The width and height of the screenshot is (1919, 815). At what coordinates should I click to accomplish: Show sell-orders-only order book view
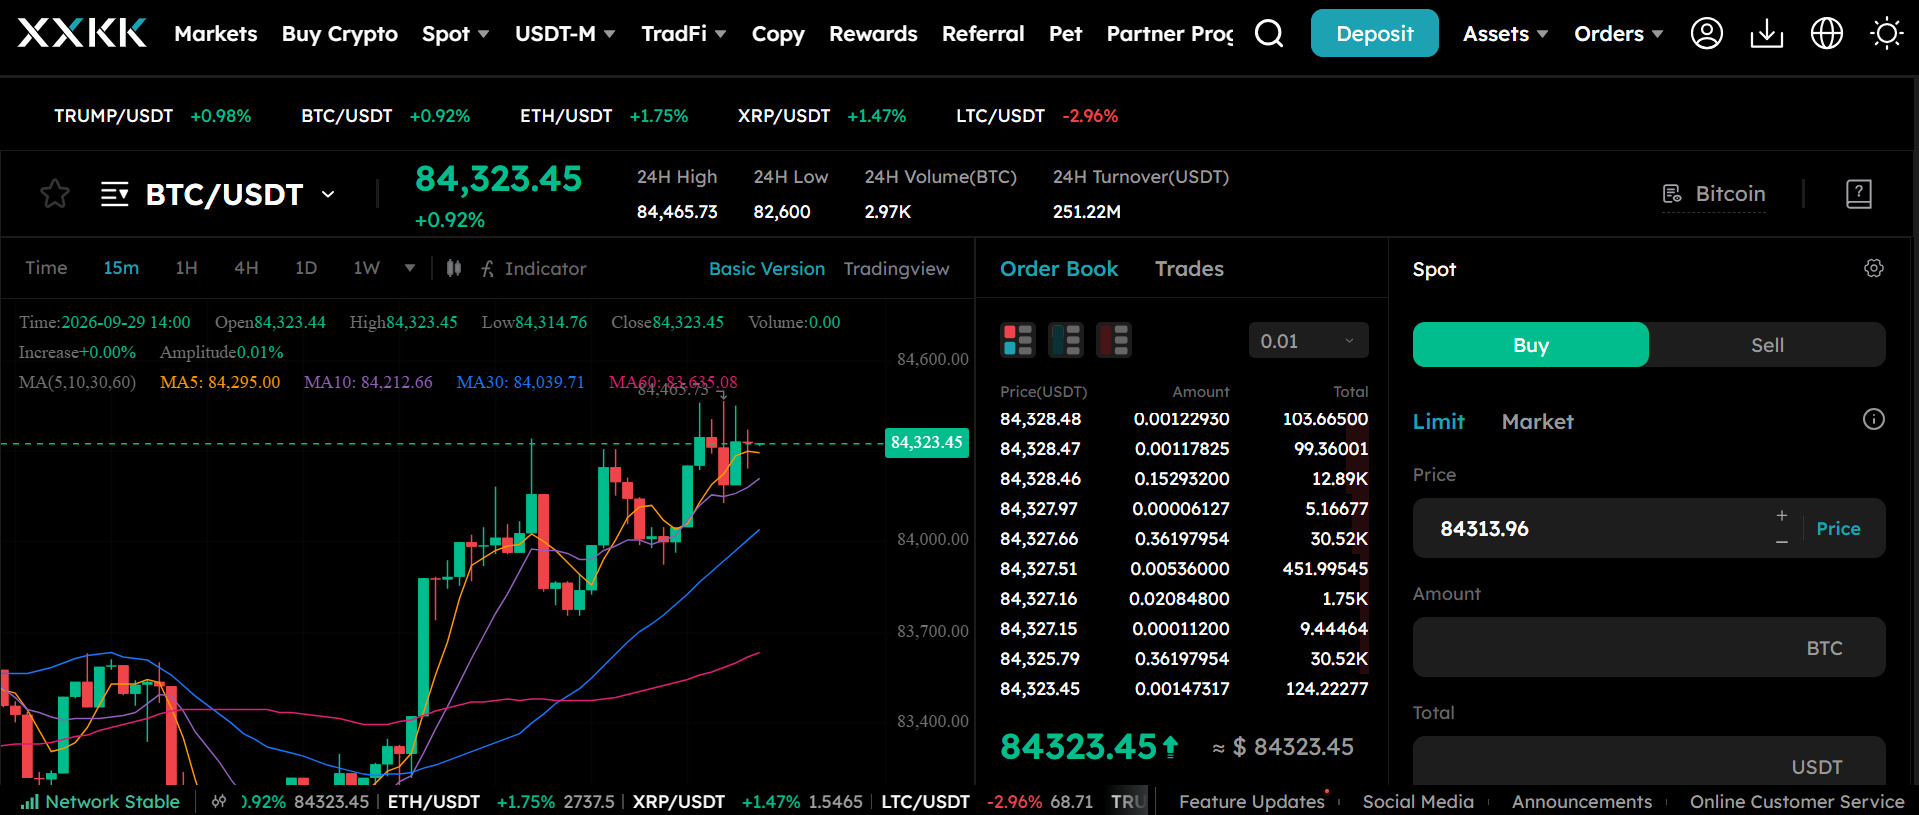(x=1114, y=340)
